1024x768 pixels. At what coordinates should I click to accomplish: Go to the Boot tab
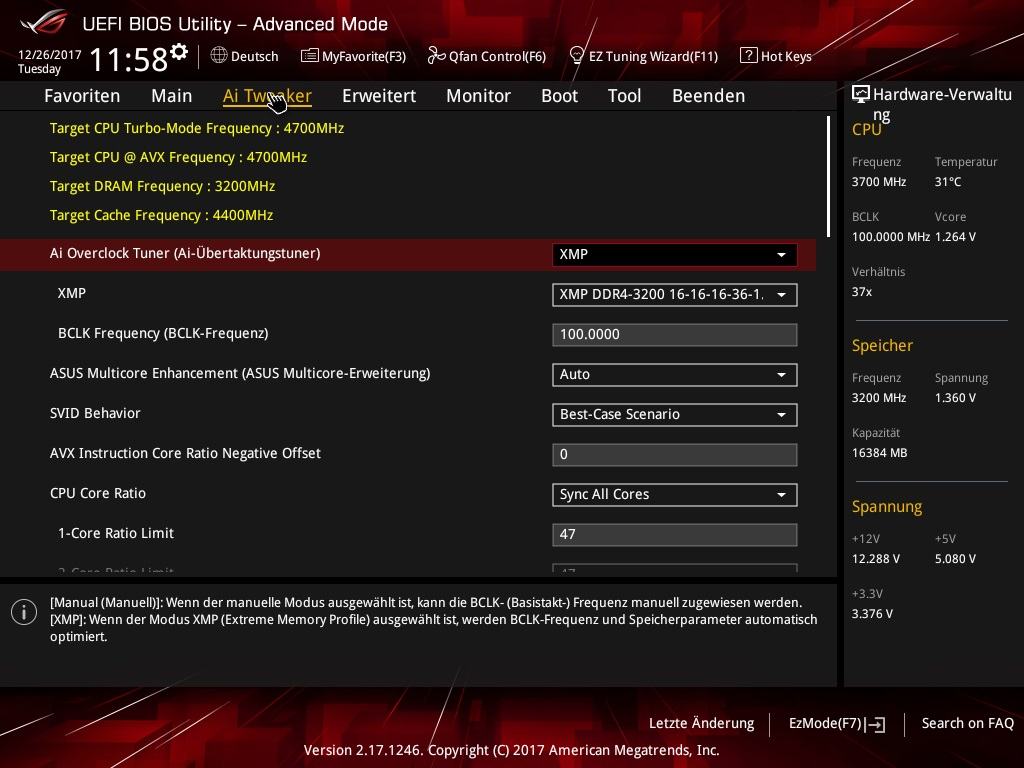click(560, 96)
